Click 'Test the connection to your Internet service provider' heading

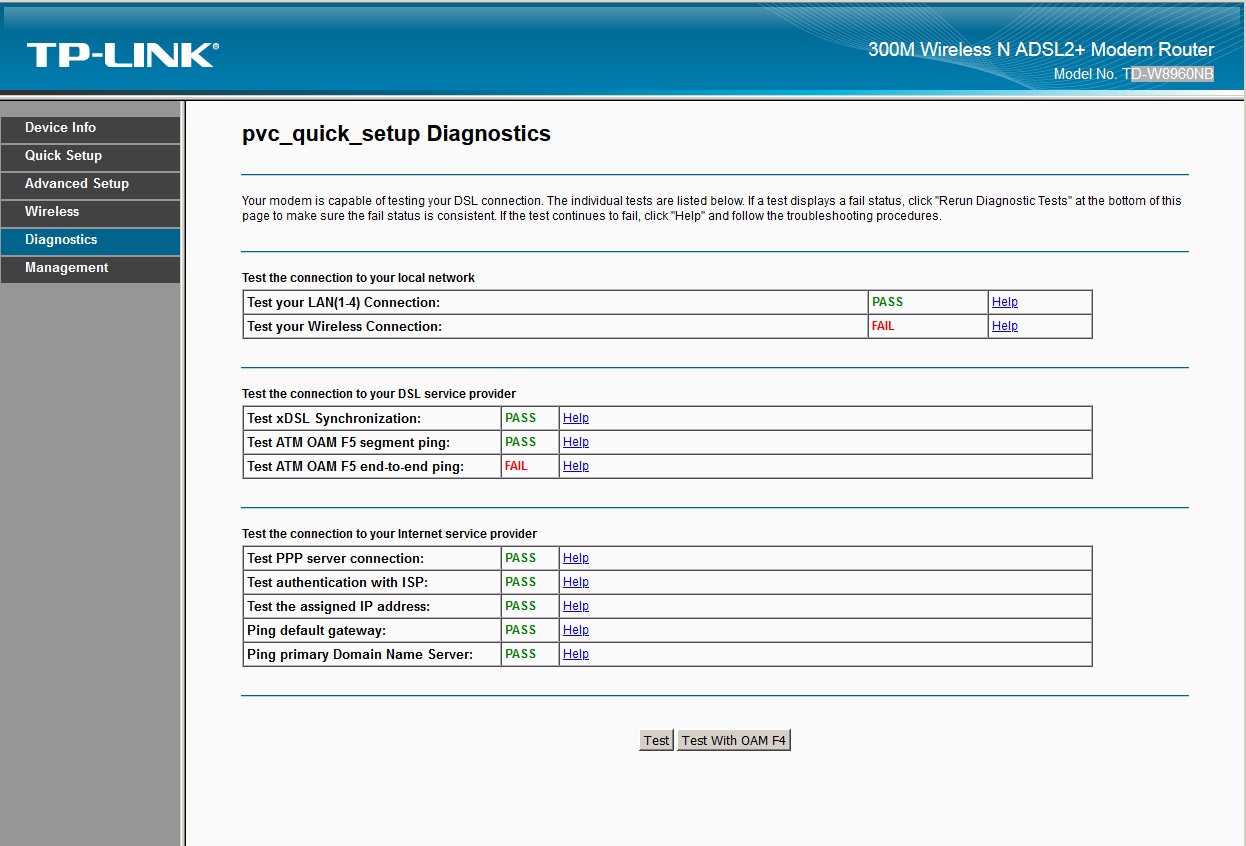389,534
